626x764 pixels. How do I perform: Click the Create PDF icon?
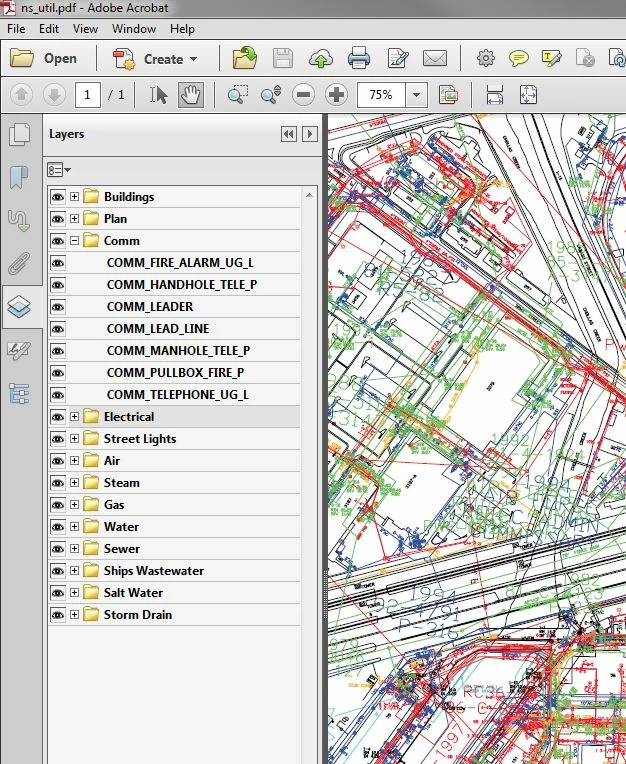[124, 58]
